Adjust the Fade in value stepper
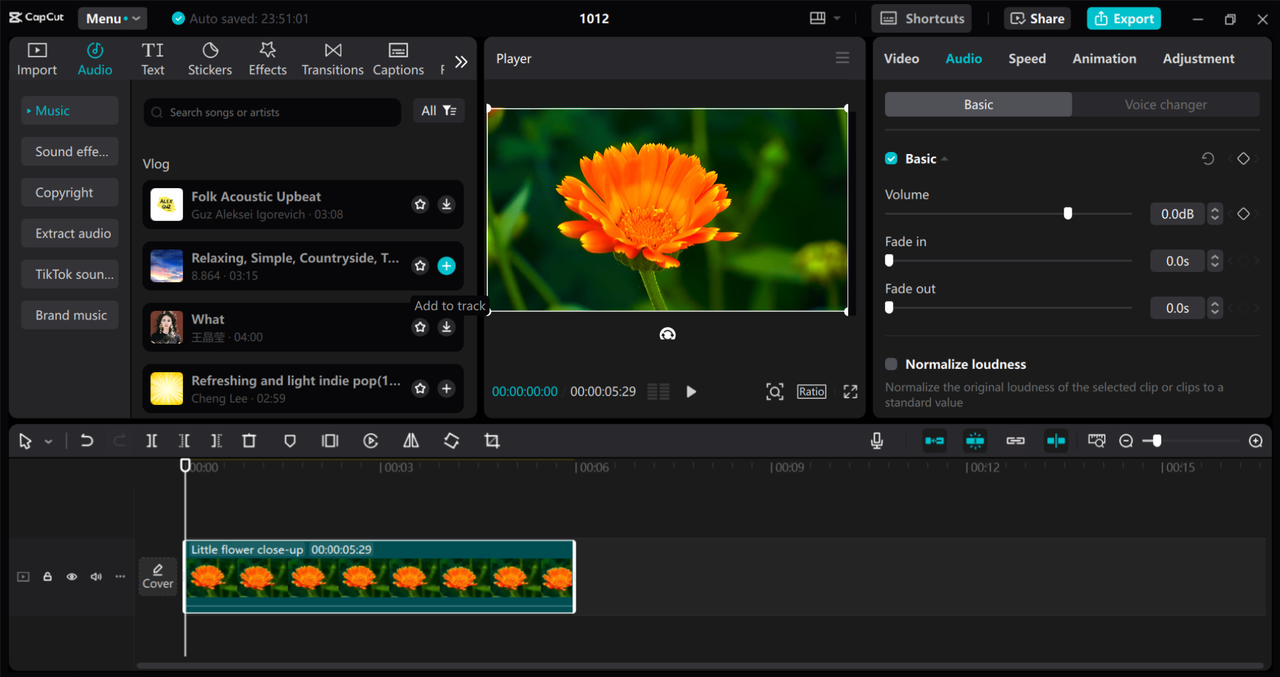This screenshot has height=677, width=1280. pyautogui.click(x=1215, y=261)
